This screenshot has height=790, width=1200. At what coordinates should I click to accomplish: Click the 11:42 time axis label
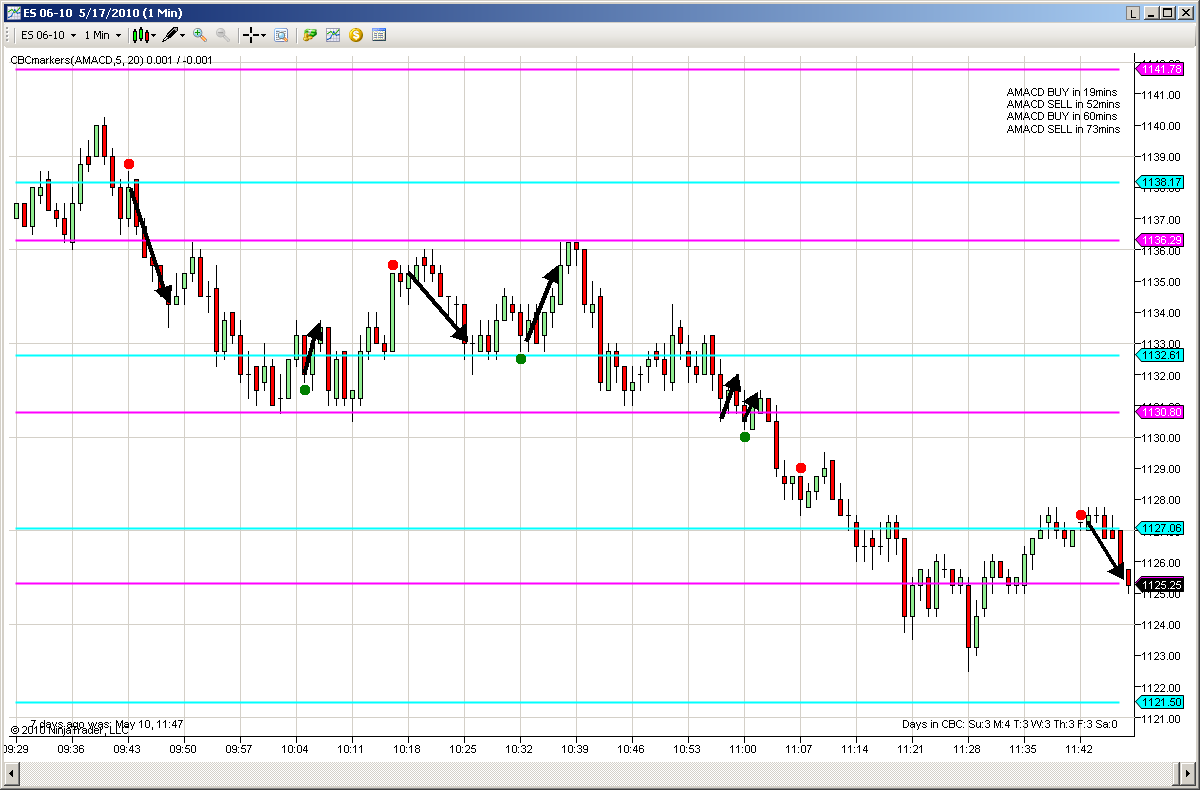pyautogui.click(x=1079, y=748)
